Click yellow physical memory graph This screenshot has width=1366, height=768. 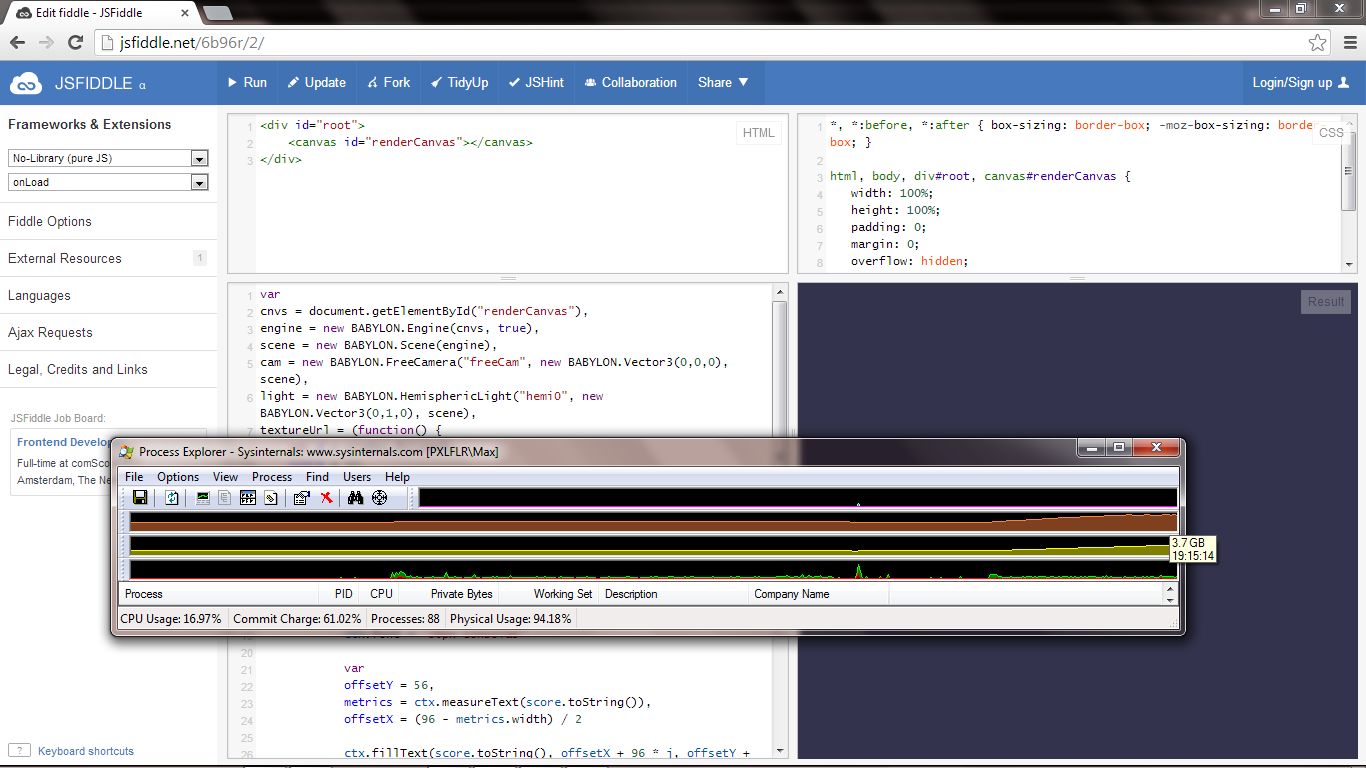click(654, 546)
